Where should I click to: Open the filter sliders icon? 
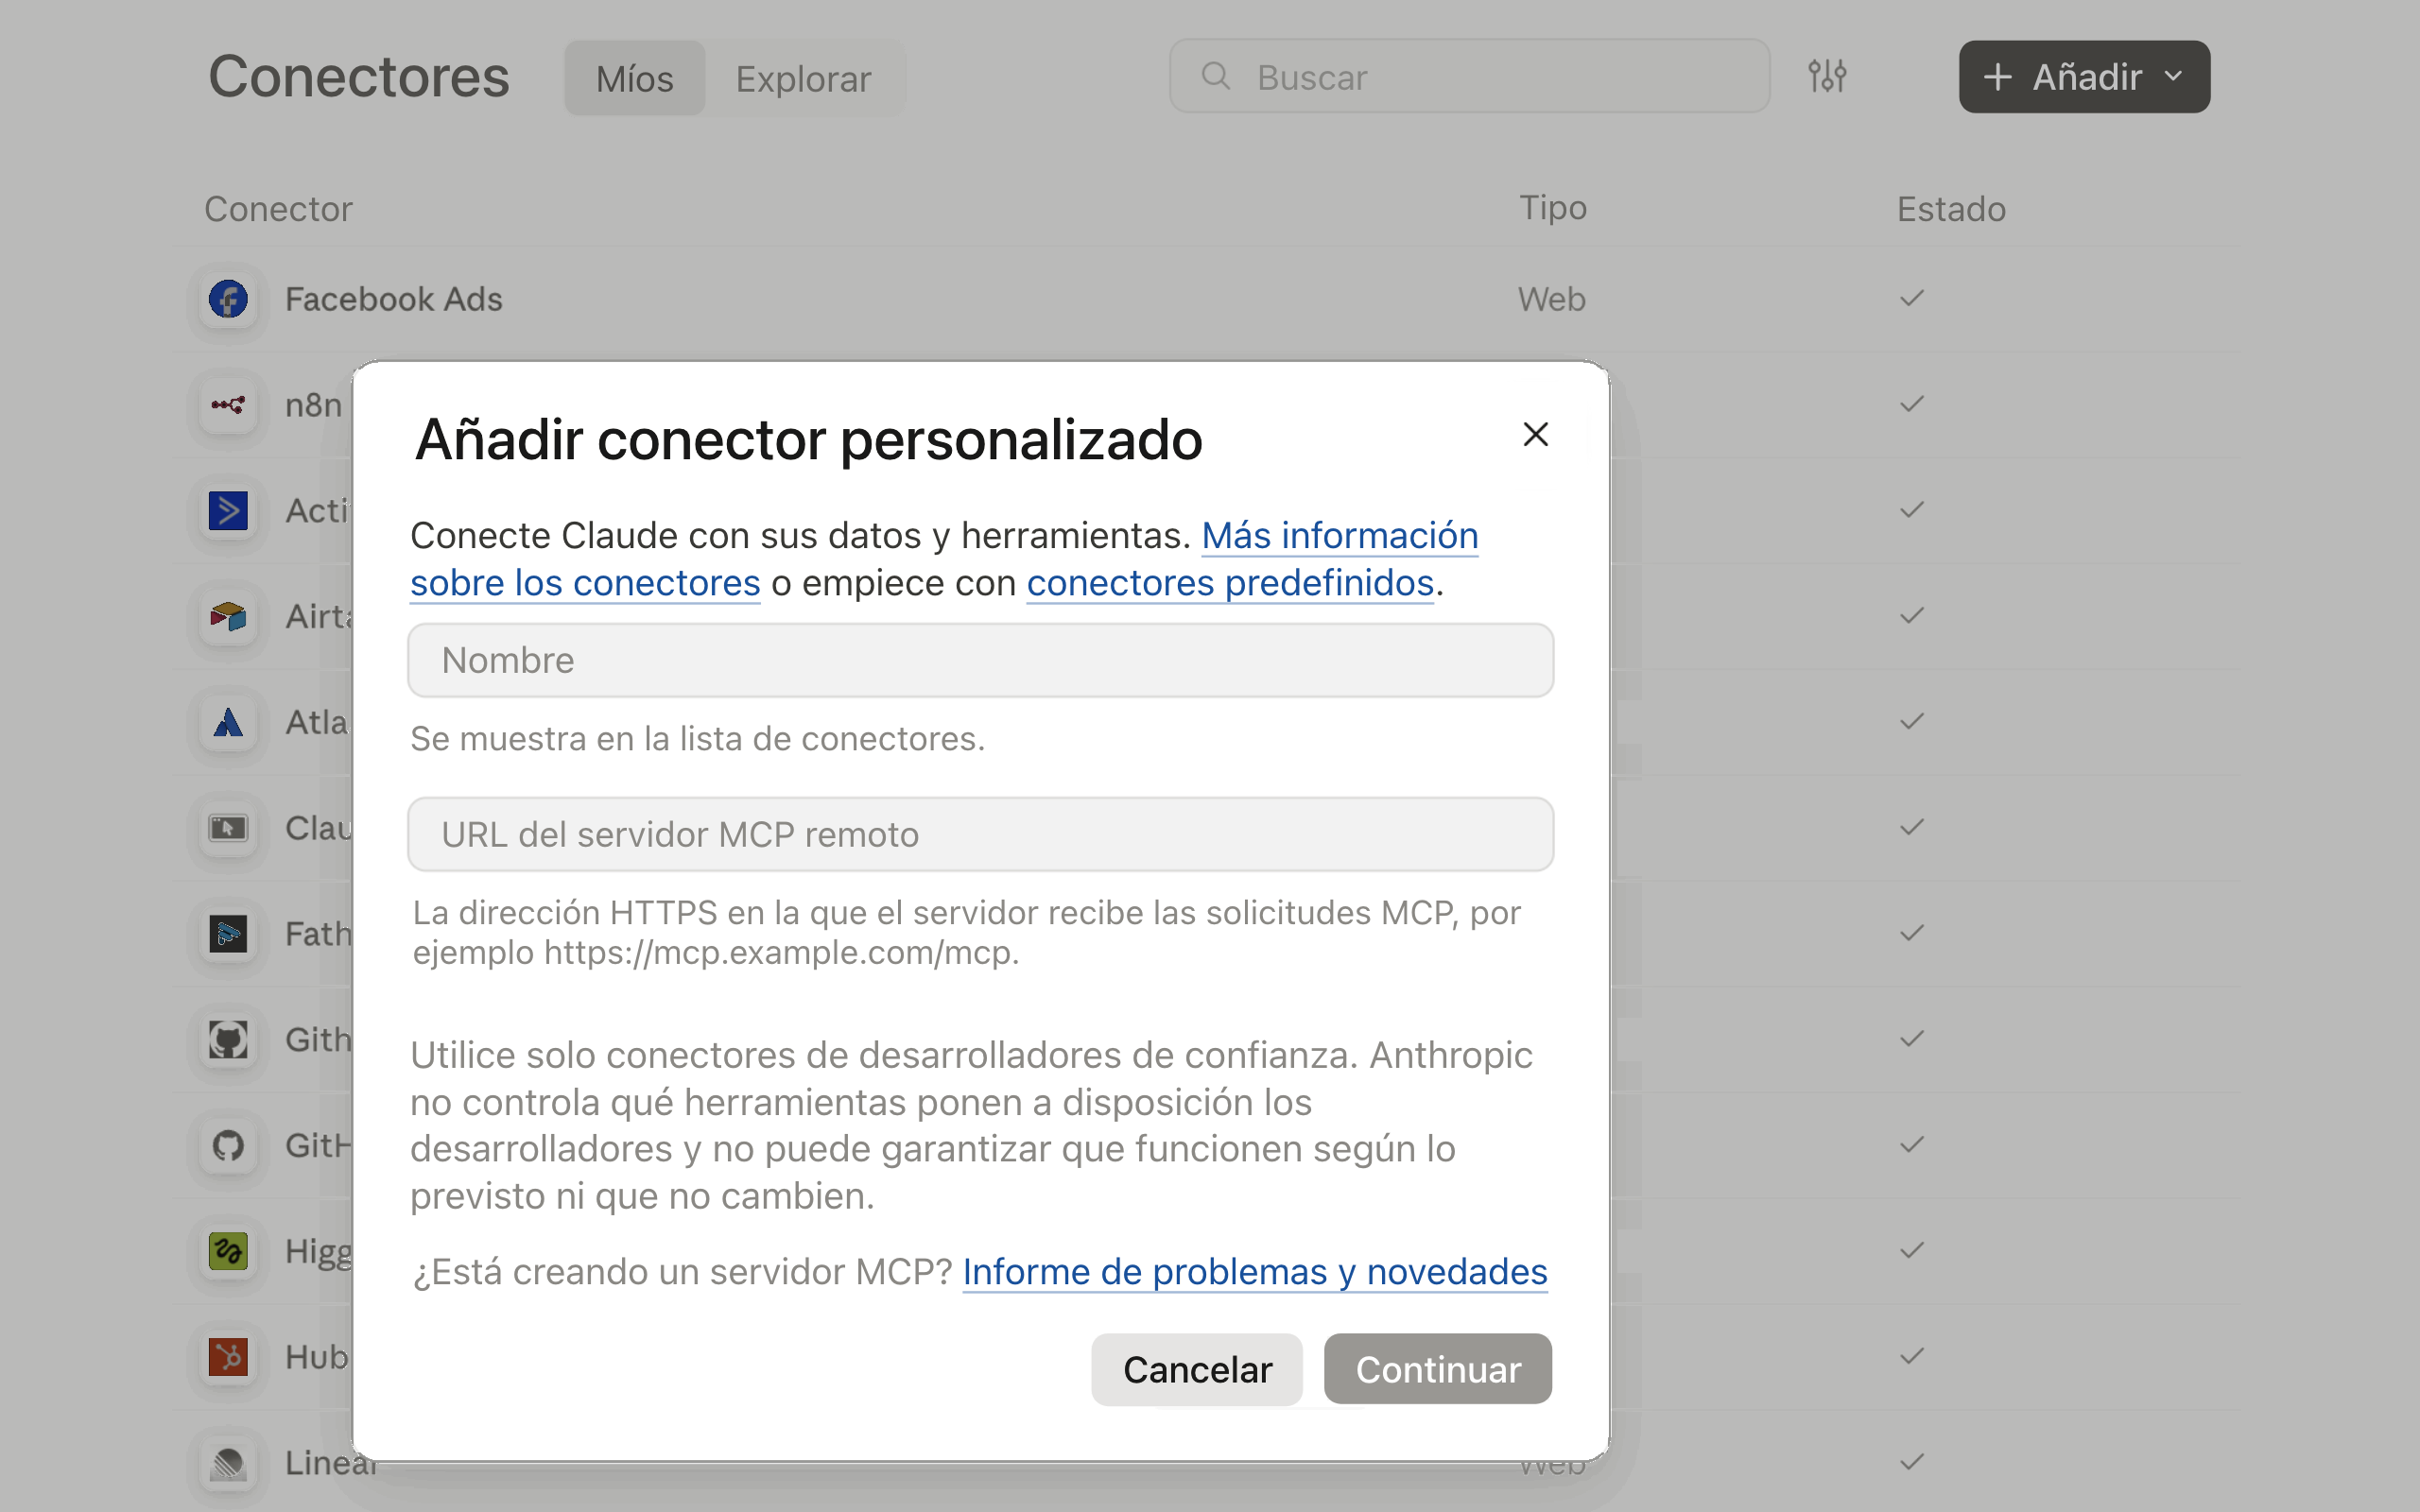coord(1827,76)
